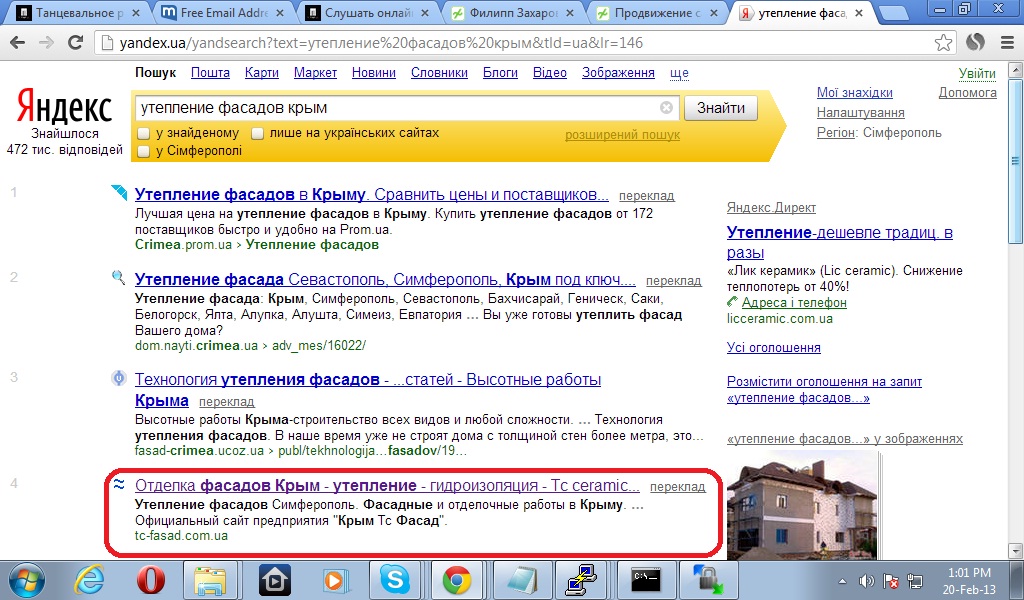This screenshot has height=600, width=1024.
Task: Open Windows Media Player in the taskbar
Action: pyautogui.click(x=335, y=580)
